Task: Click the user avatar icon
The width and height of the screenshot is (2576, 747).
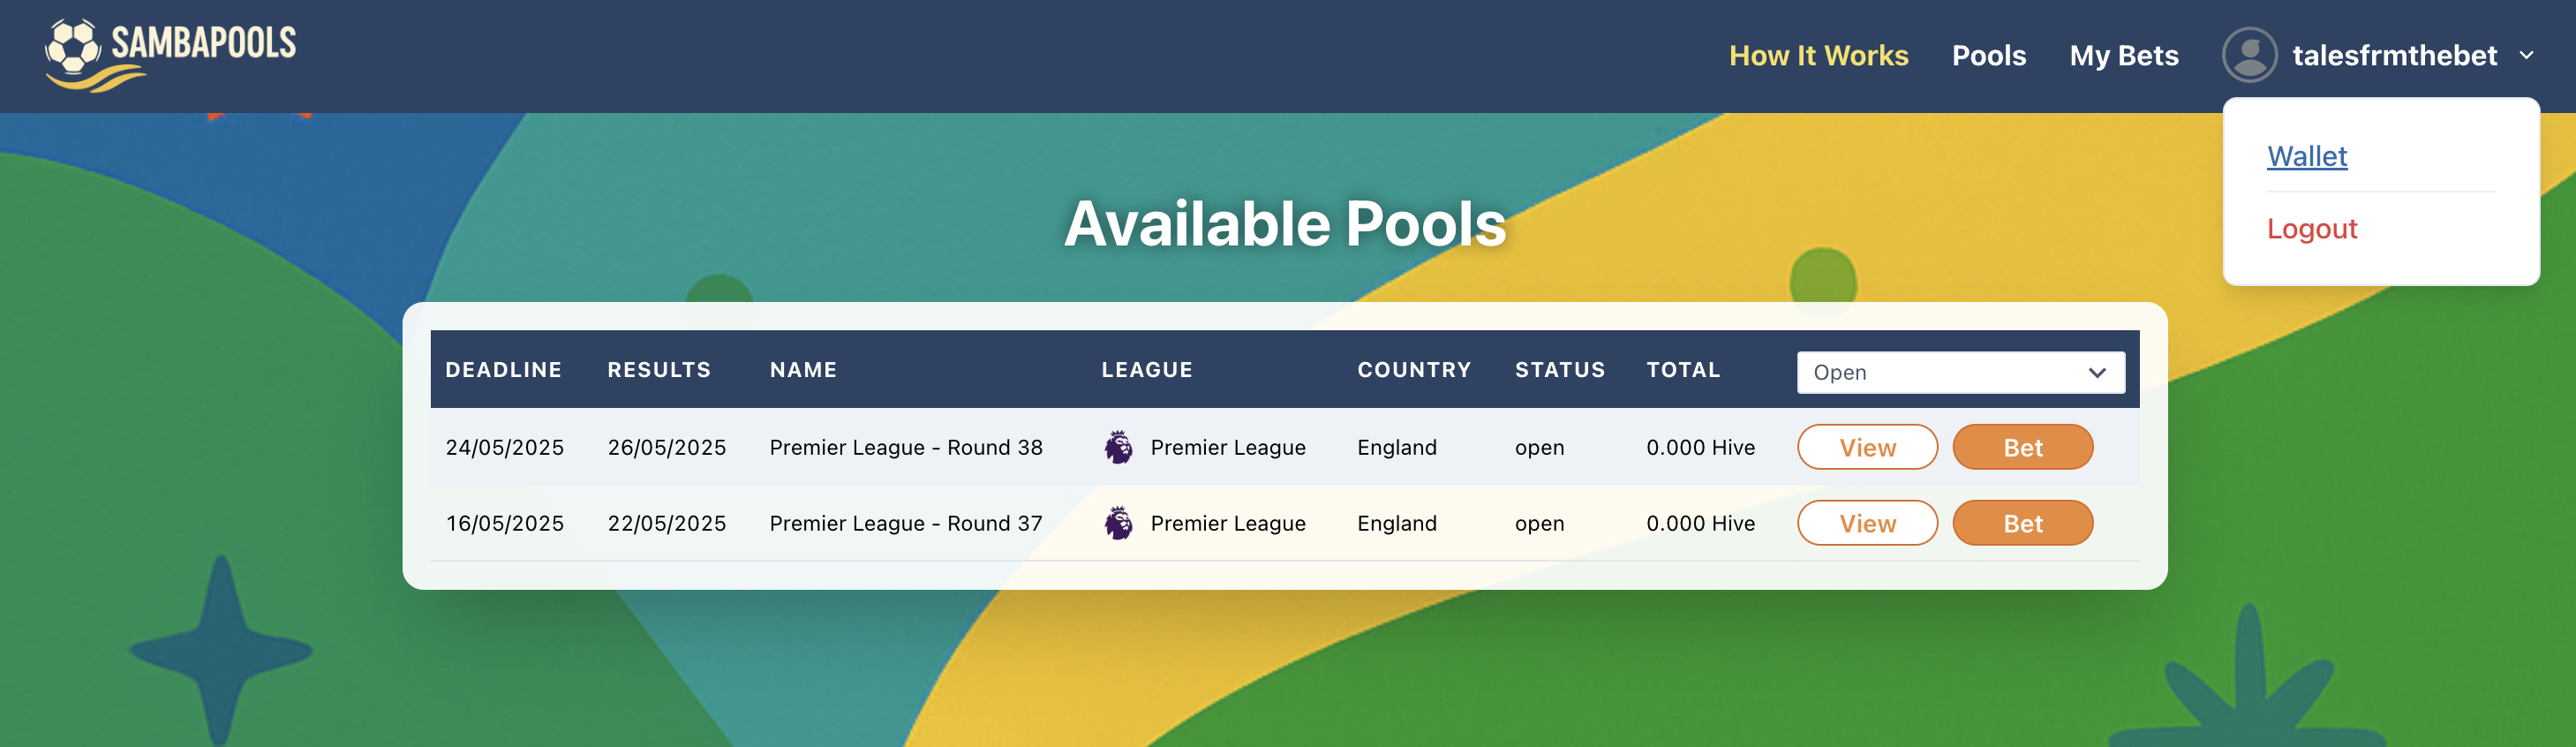Action: 2249,55
